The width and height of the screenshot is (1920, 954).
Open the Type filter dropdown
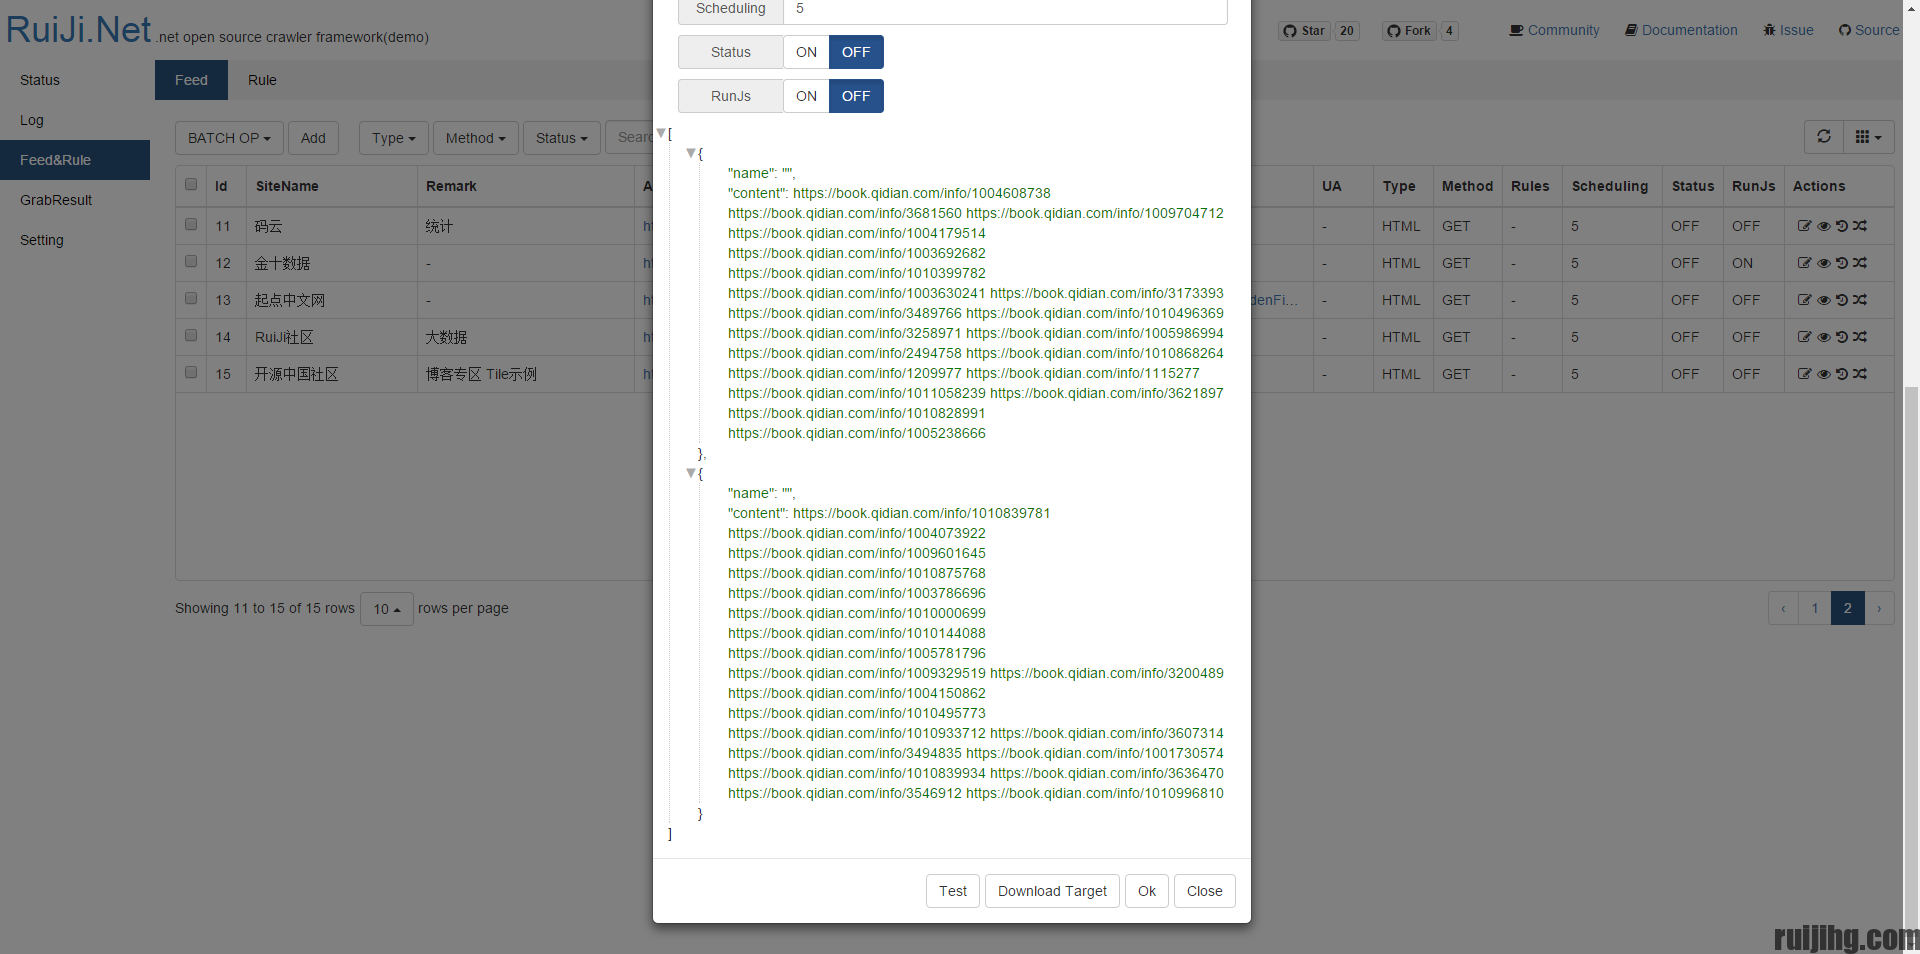tap(393, 138)
